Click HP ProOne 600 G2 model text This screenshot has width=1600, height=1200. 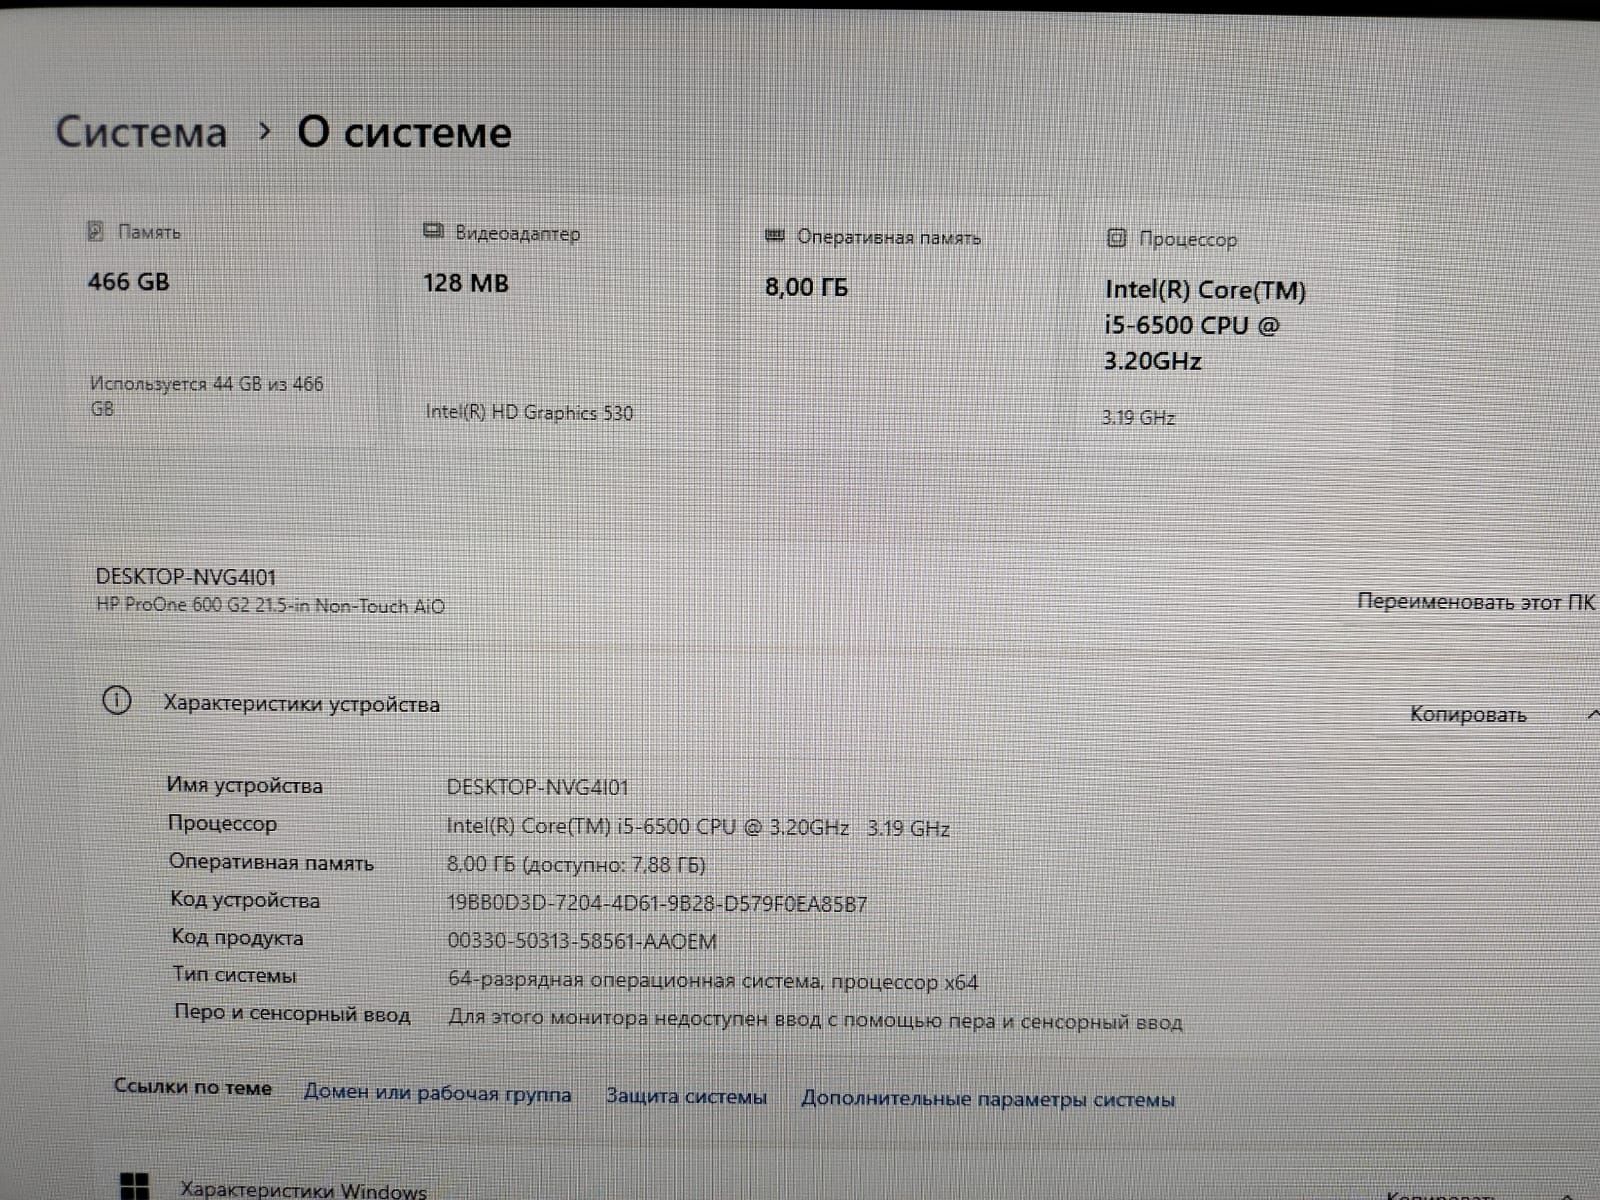point(270,606)
